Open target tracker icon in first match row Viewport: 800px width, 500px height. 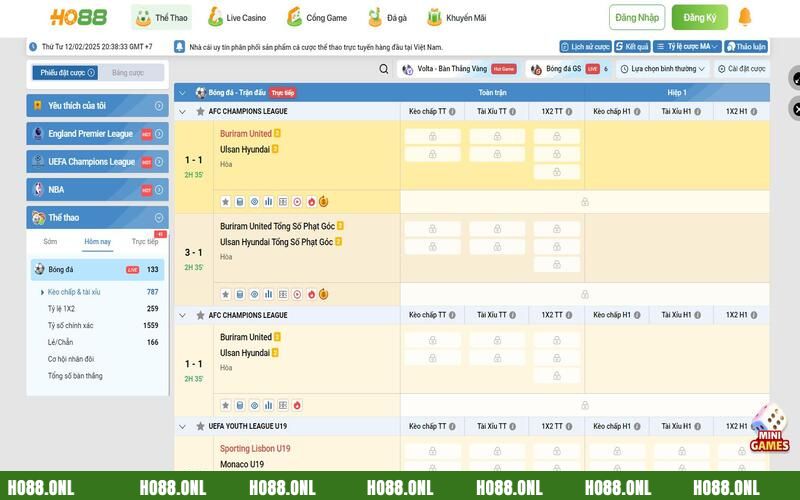pyautogui.click(x=254, y=202)
